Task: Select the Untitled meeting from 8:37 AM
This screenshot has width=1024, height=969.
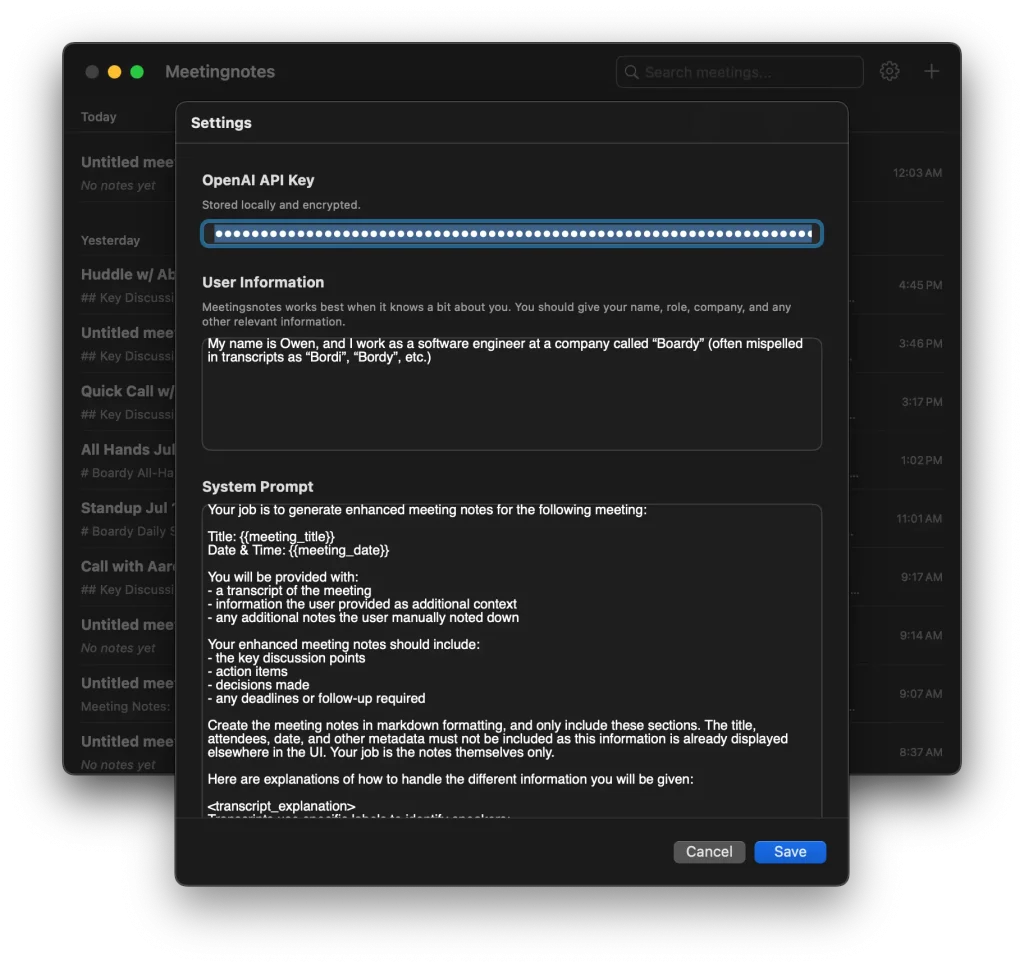Action: click(x=127, y=751)
